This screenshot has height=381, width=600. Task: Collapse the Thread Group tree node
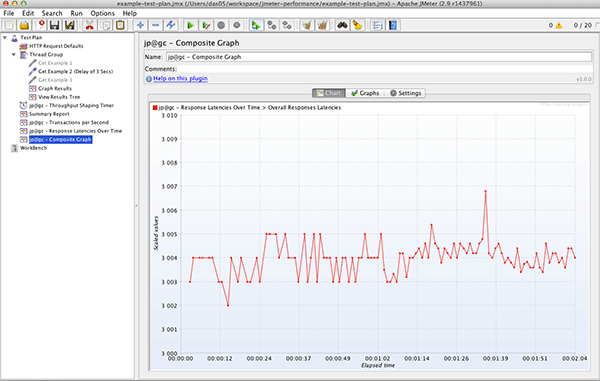coord(14,54)
